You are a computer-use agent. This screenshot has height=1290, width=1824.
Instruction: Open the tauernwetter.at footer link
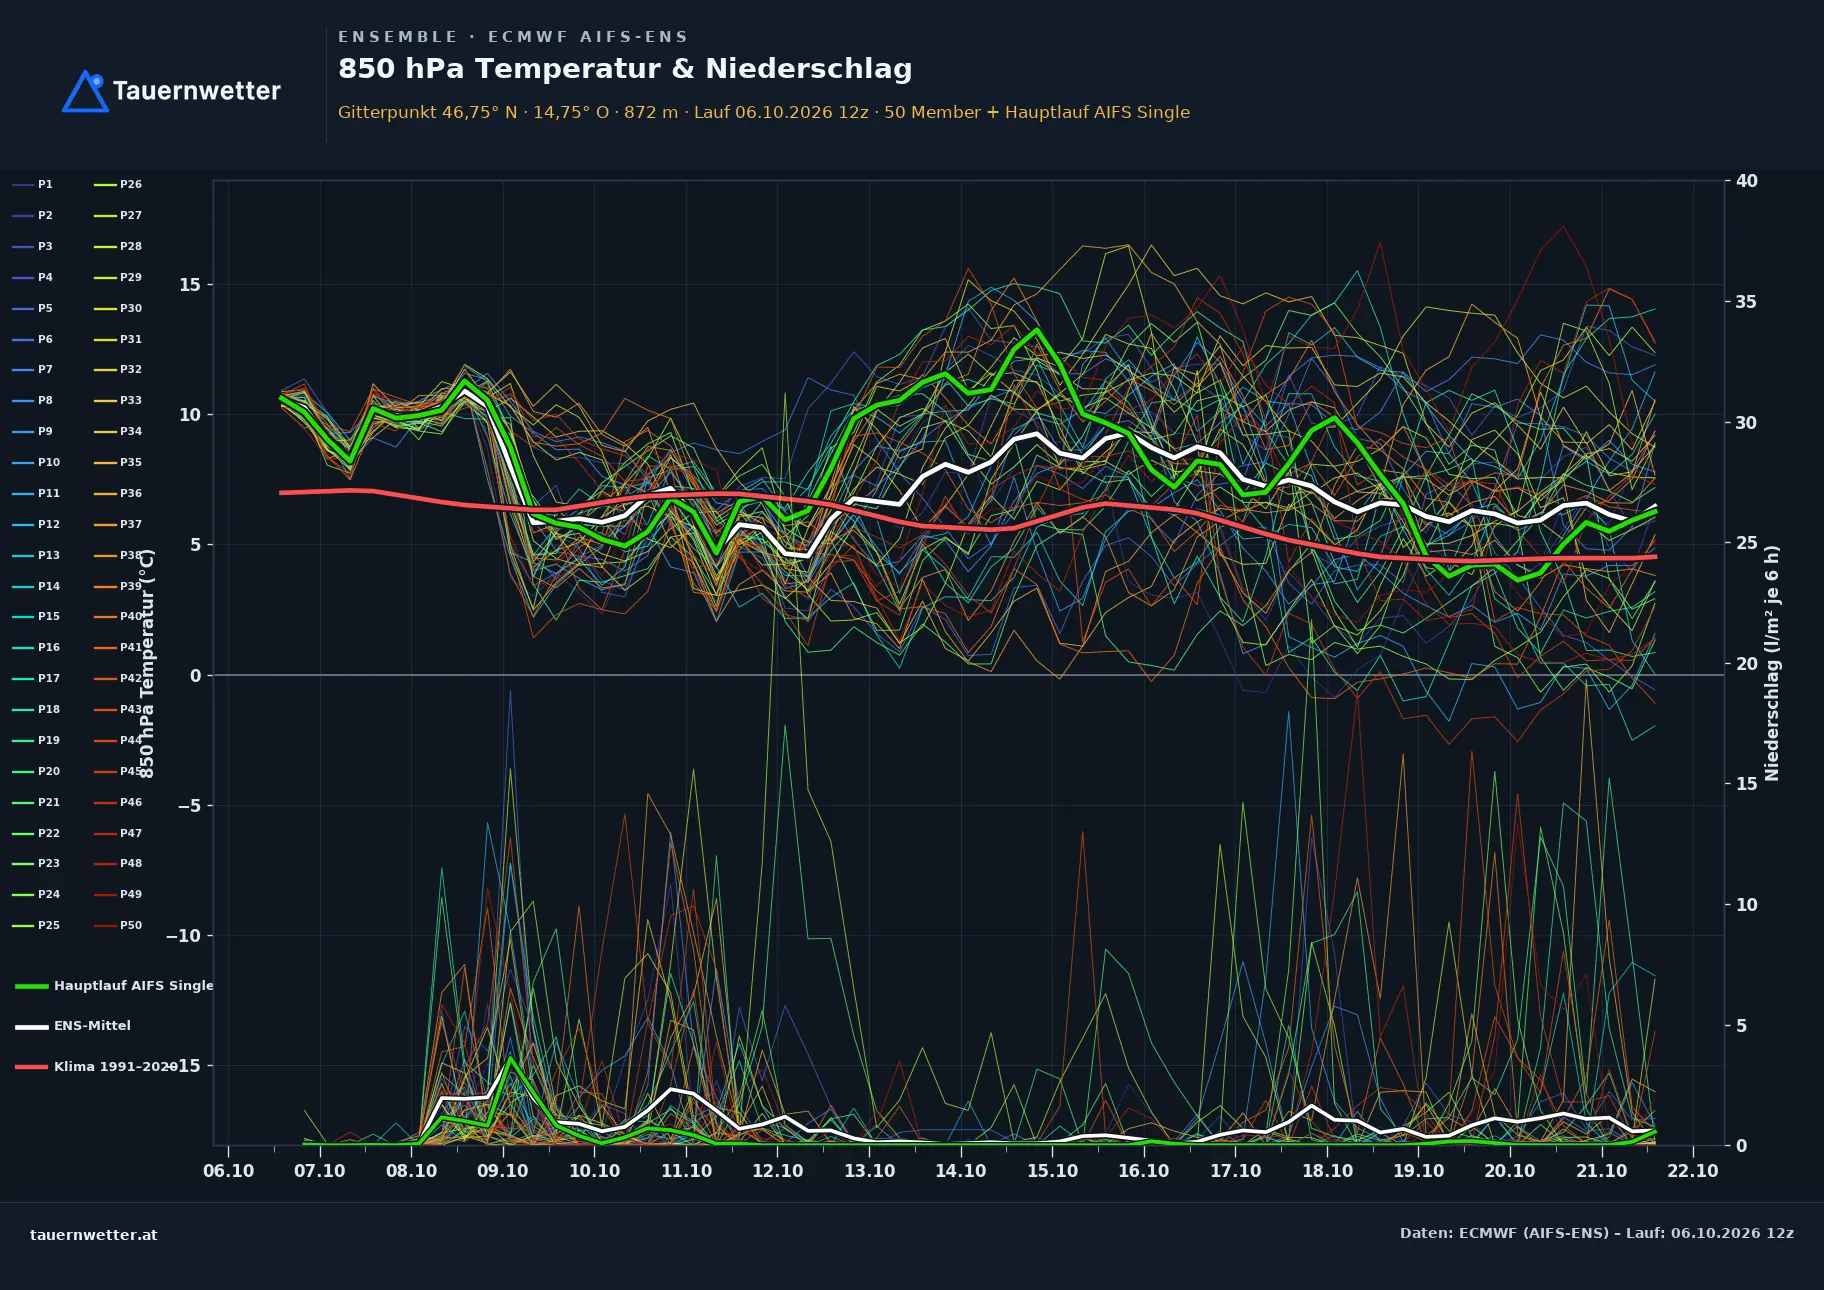[x=94, y=1234]
